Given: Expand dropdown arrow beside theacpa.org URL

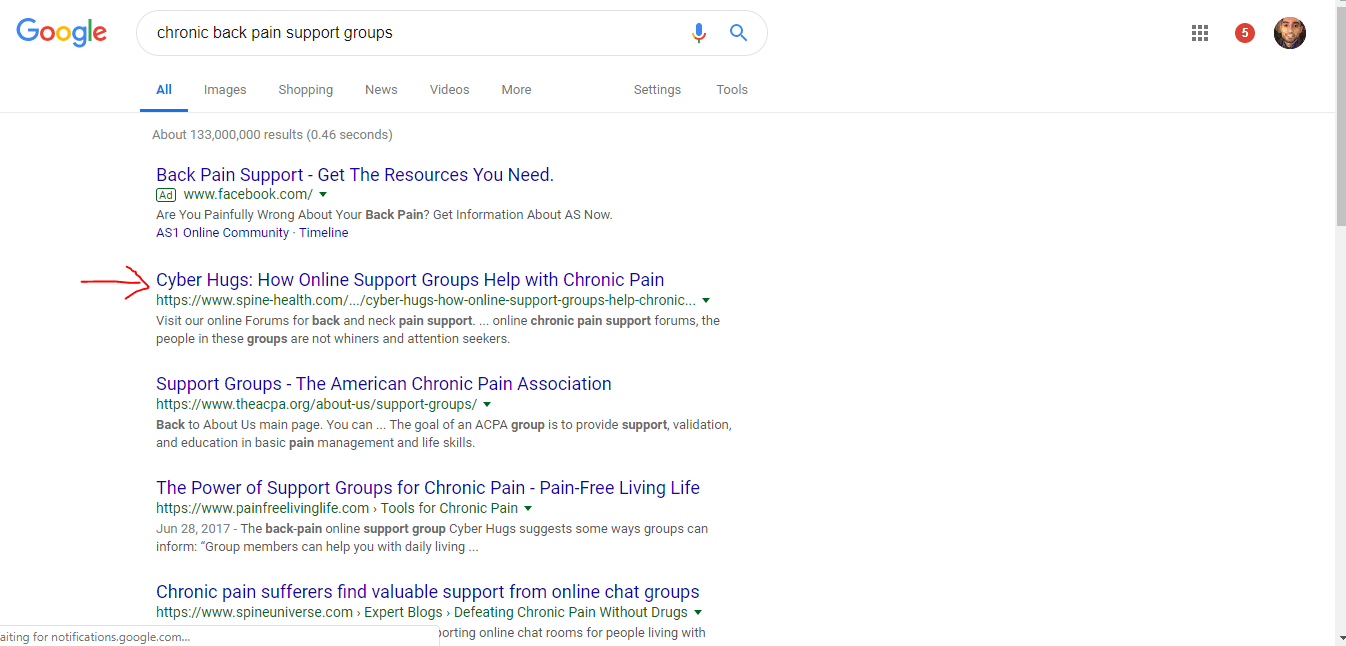Looking at the screenshot, I should [487, 405].
